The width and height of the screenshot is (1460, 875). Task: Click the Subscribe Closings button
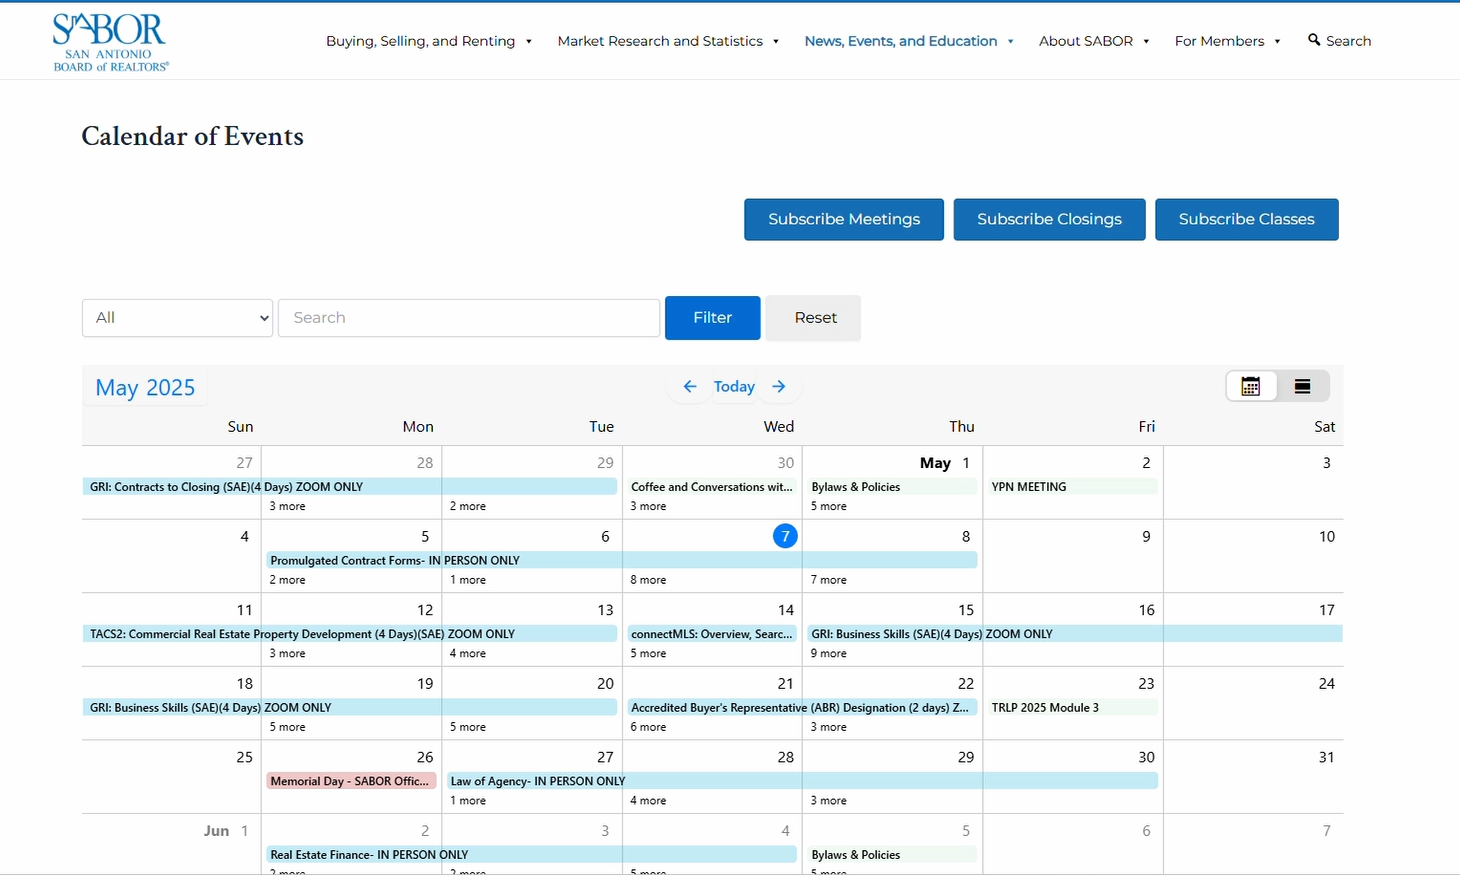click(1049, 220)
